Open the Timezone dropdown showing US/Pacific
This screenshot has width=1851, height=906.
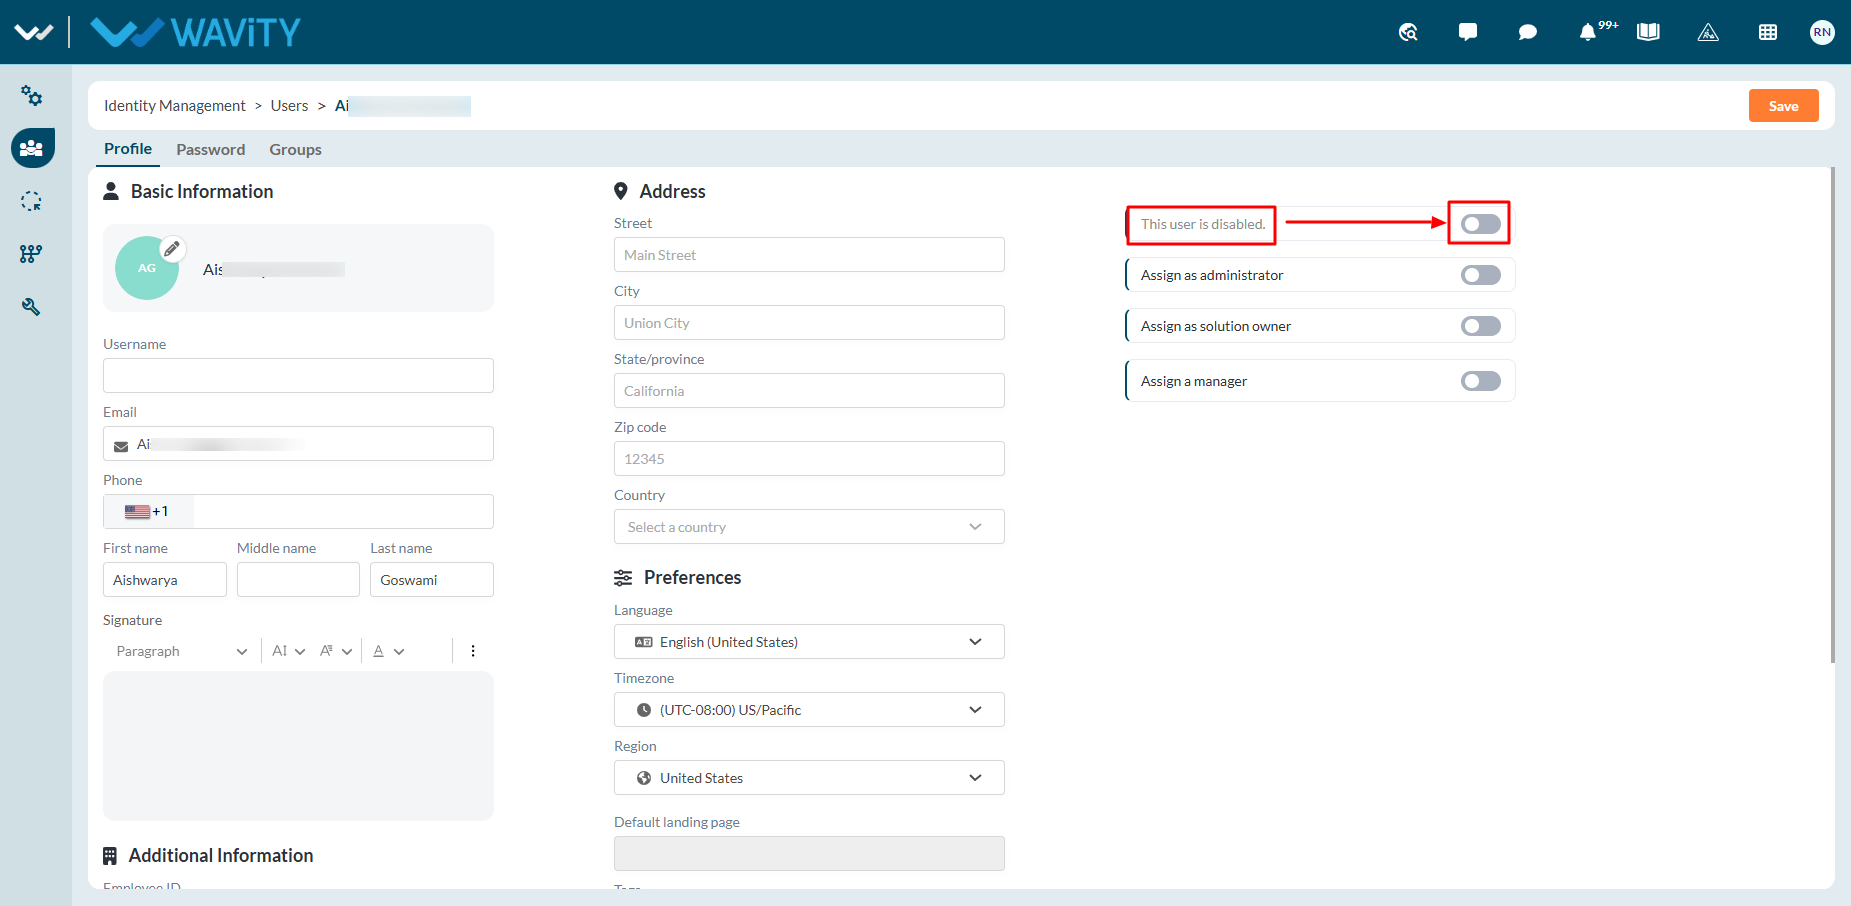(809, 710)
